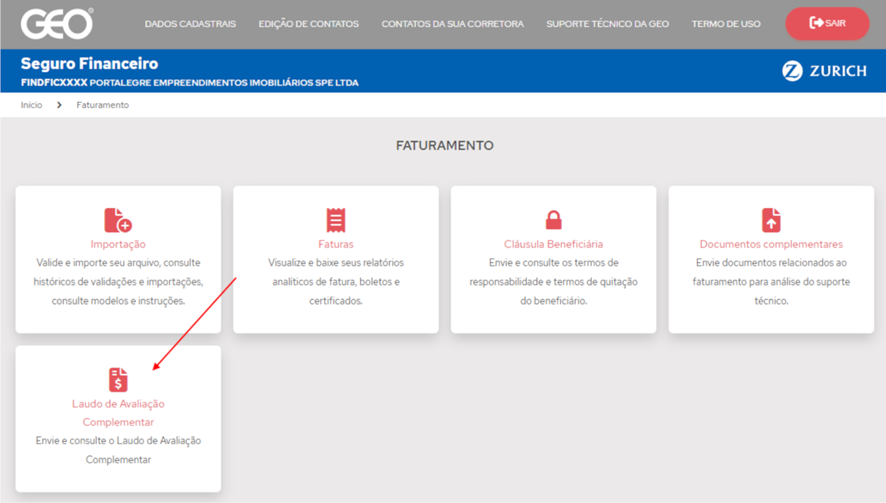Click the Zurich logo
886x503 pixels.
[824, 71]
